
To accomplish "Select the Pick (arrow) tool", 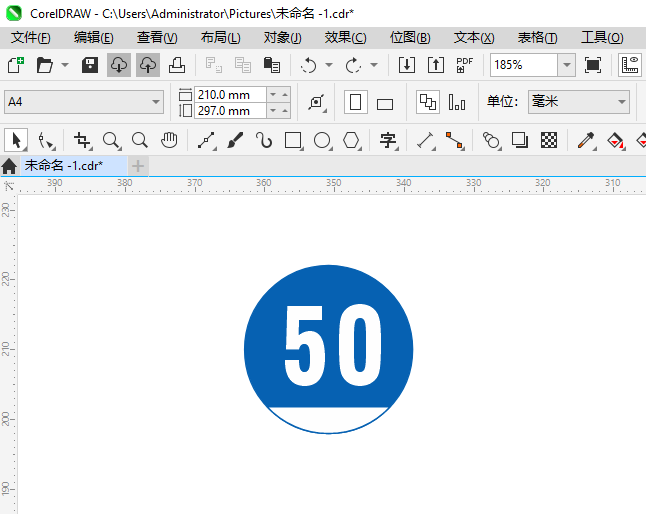I will pyautogui.click(x=16, y=140).
